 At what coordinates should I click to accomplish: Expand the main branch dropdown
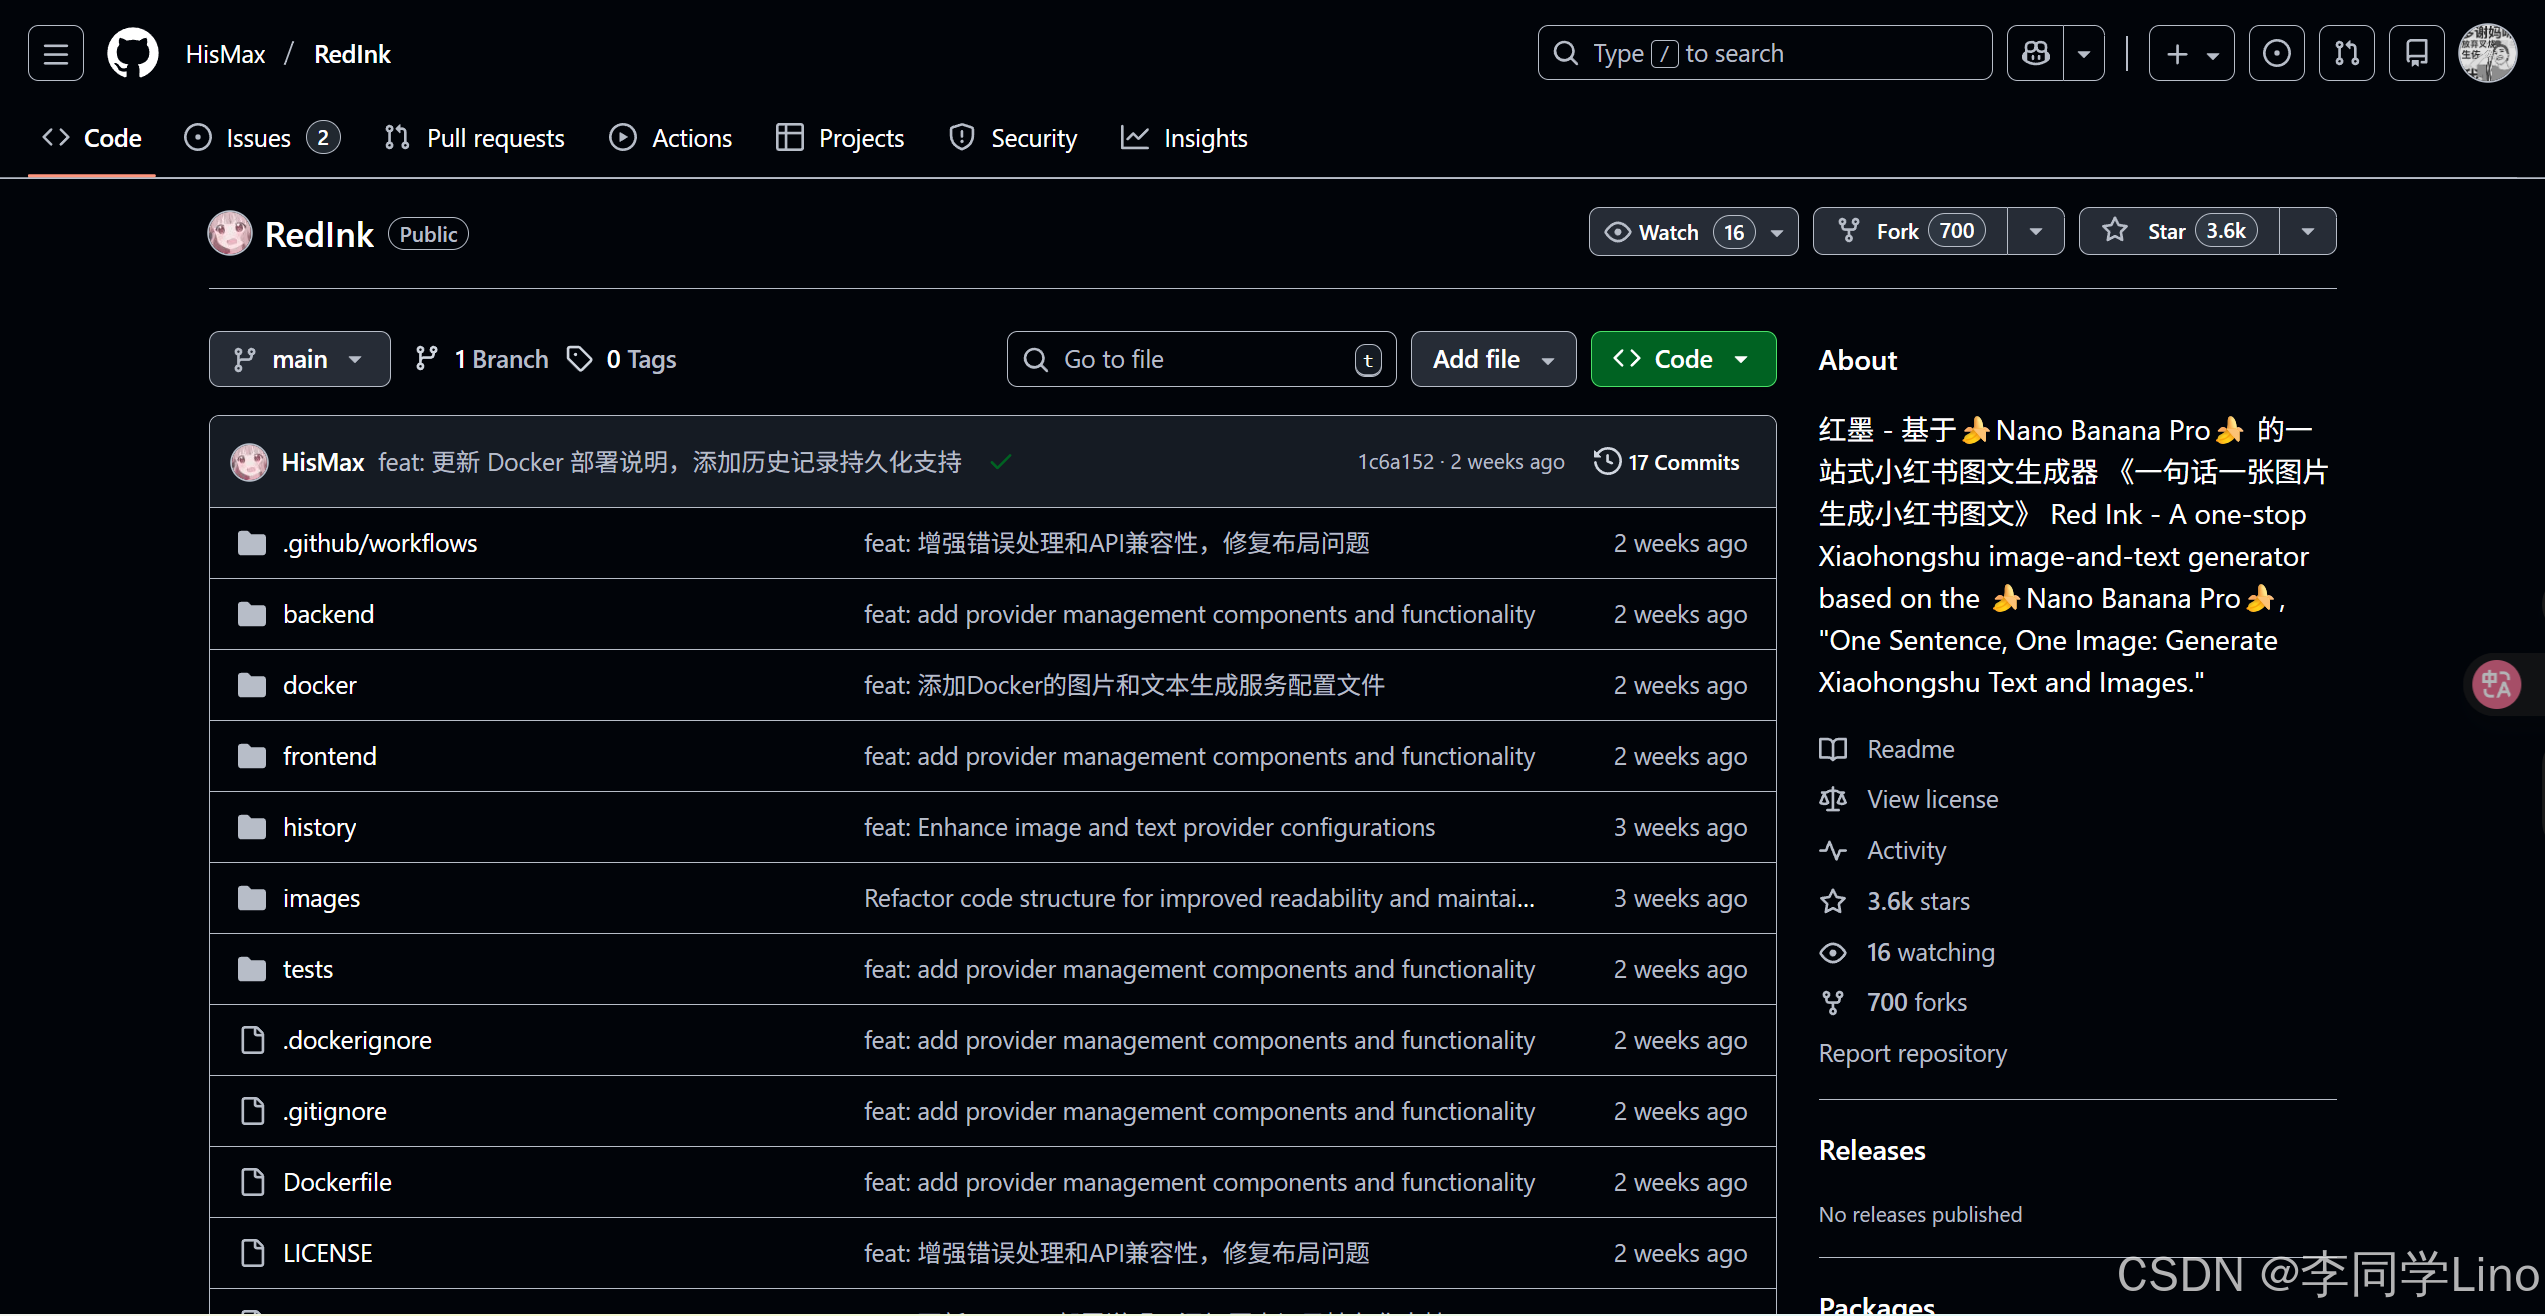pyautogui.click(x=299, y=359)
